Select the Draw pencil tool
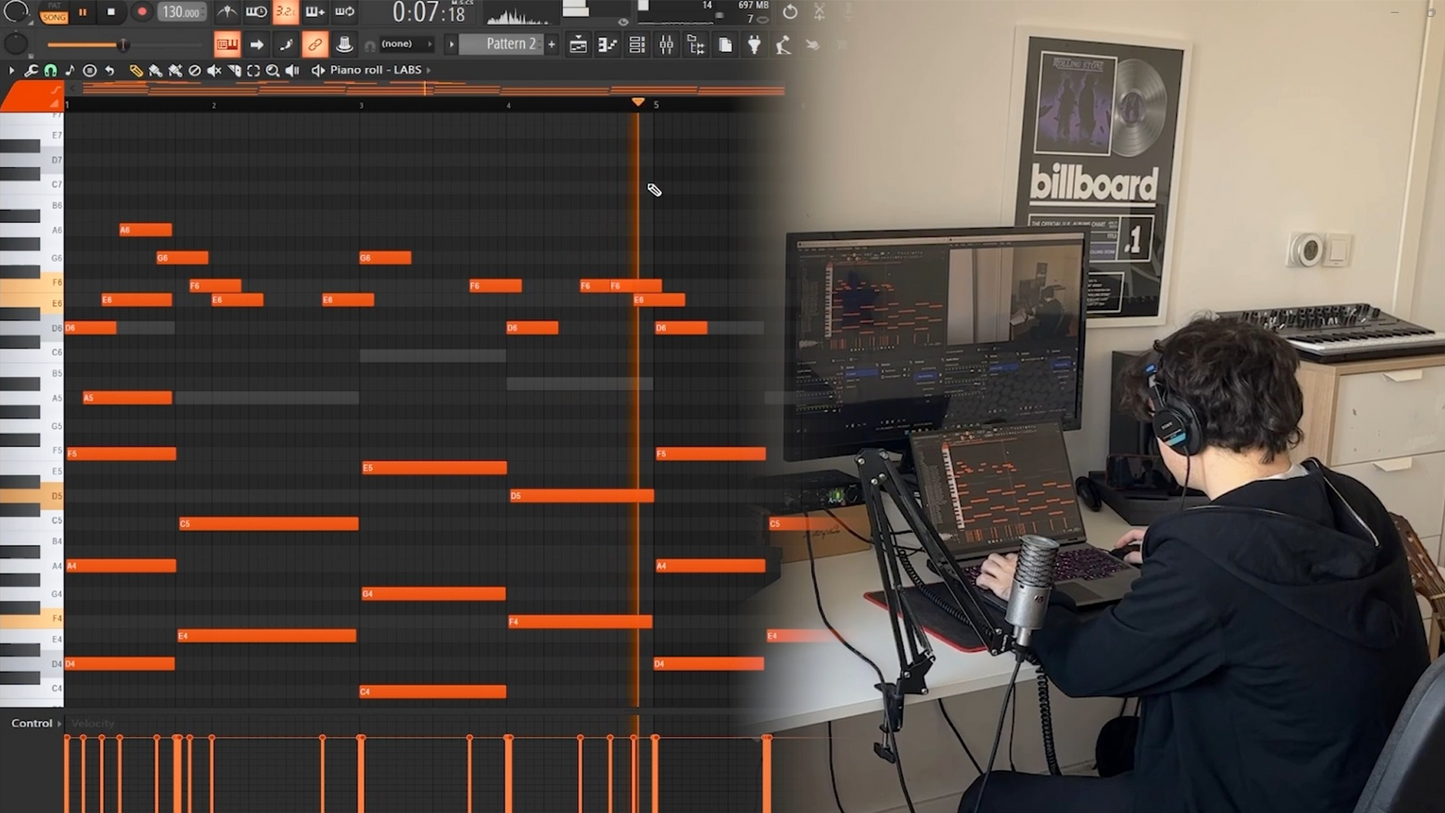This screenshot has width=1445, height=813. 136,71
